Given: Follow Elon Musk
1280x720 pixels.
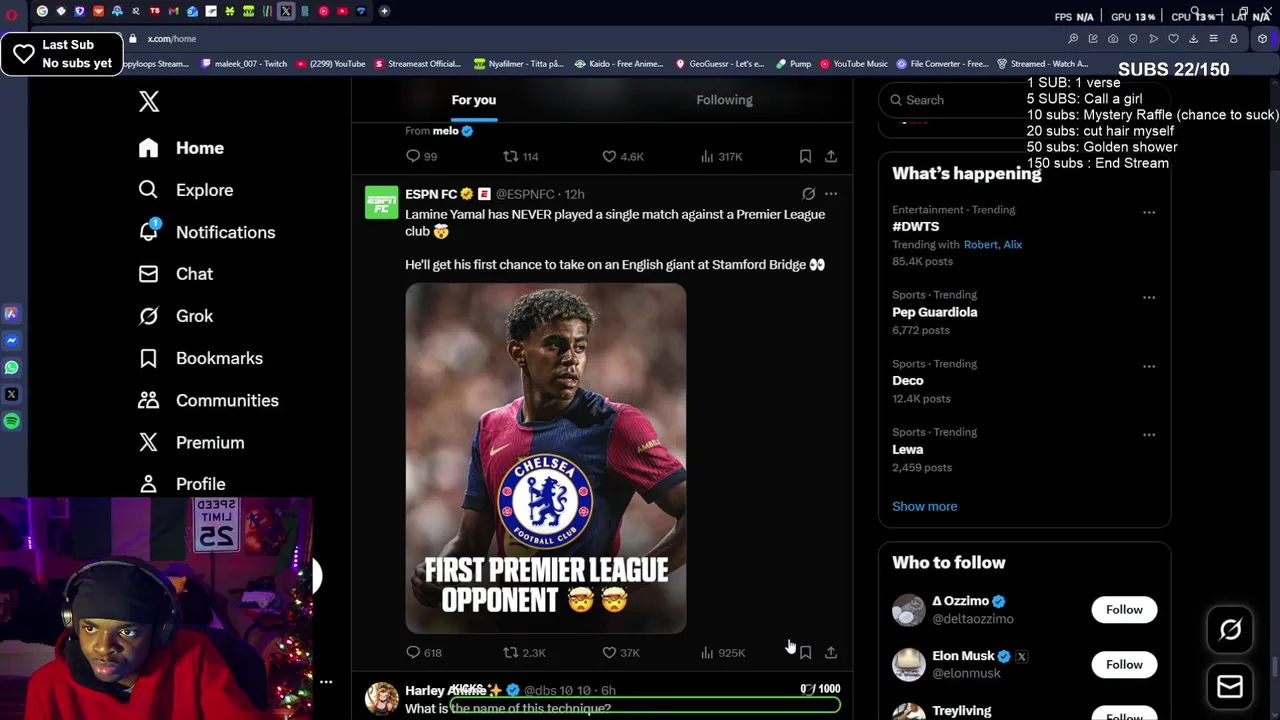Looking at the screenshot, I should (1124, 665).
